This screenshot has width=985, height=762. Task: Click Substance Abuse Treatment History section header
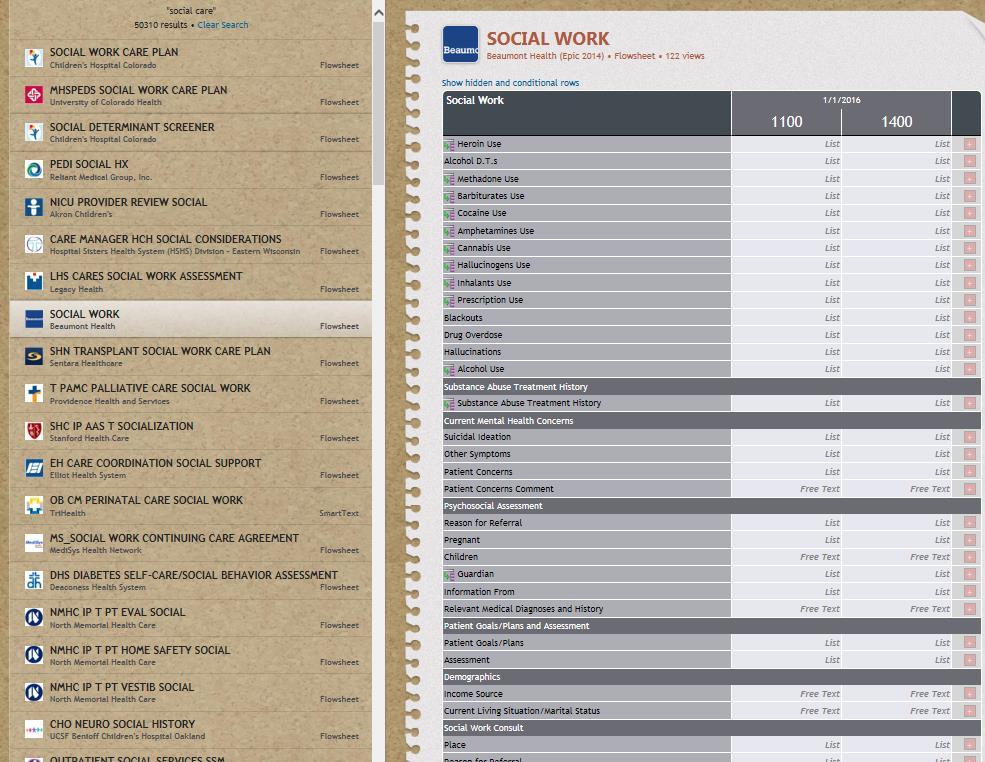pos(711,386)
